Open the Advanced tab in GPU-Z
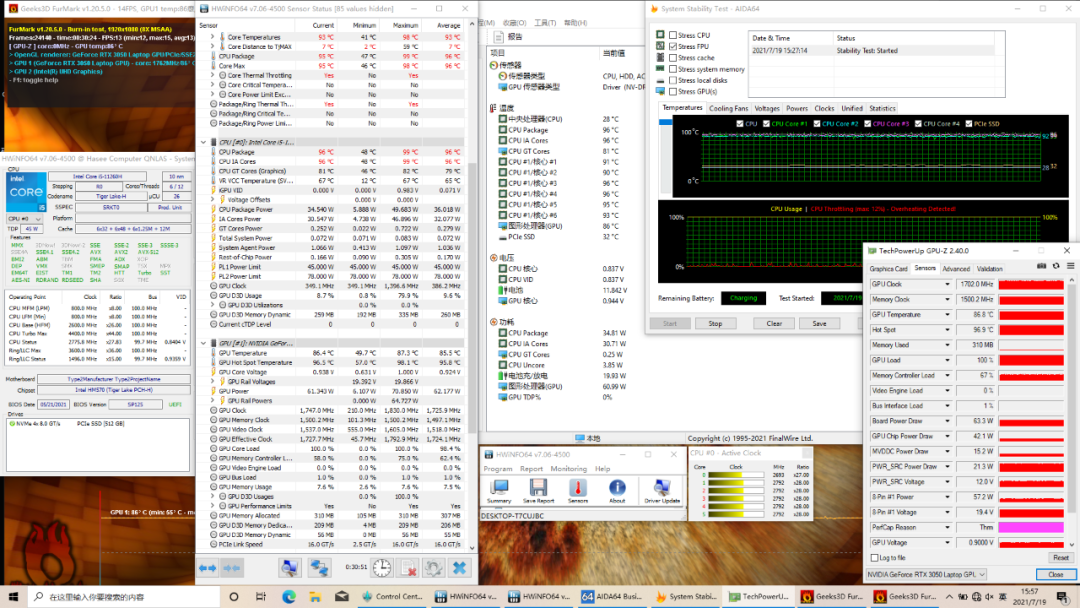 [x=956, y=268]
